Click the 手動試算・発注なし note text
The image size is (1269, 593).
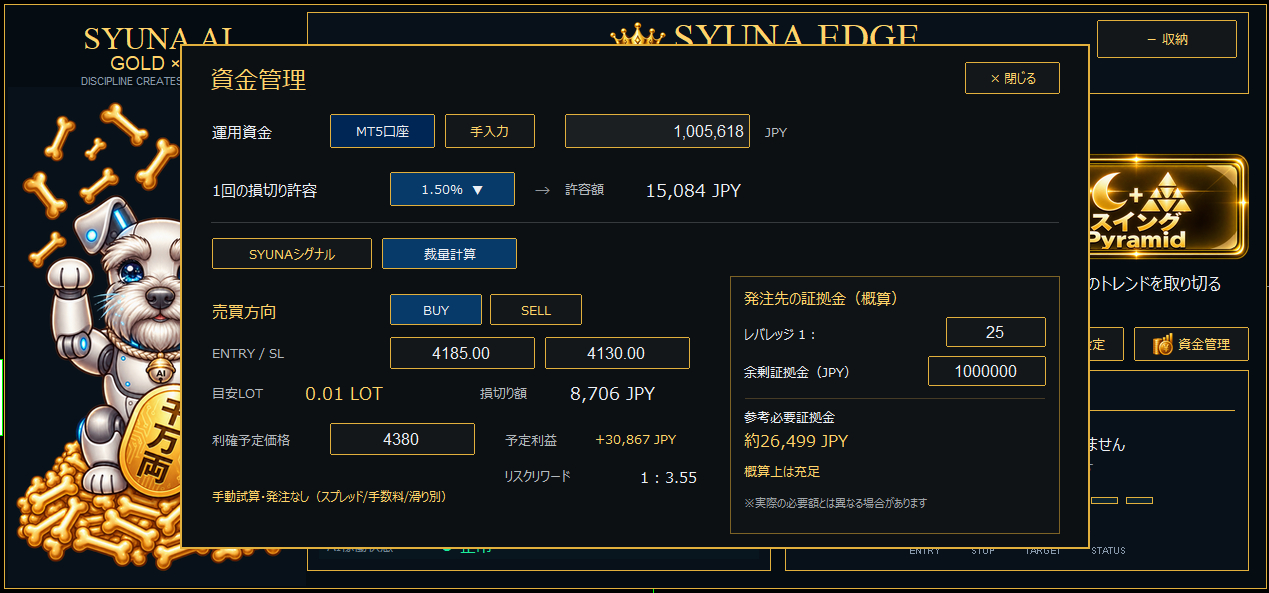click(x=329, y=496)
